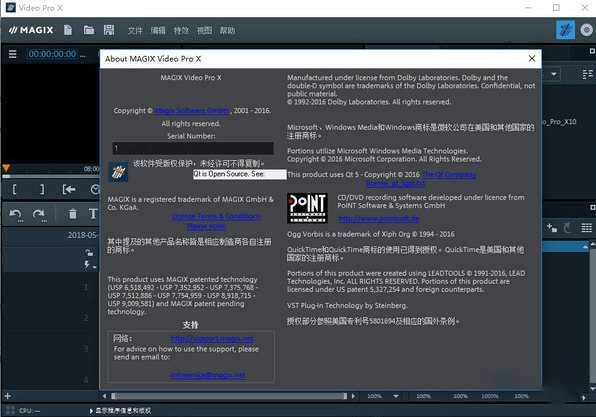Screen dimensions: 596x417
Task: Open the support email address link
Action: (x=207, y=375)
